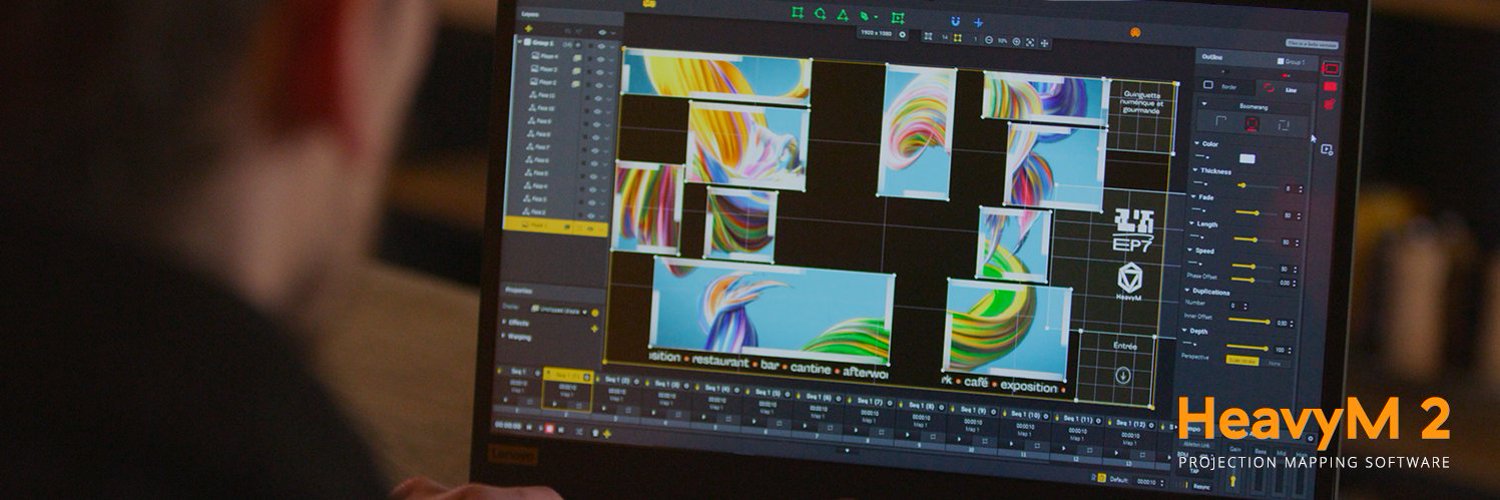This screenshot has width=1500, height=500.
Task: Play the Seq 1 (2) sequence
Action: [603, 408]
